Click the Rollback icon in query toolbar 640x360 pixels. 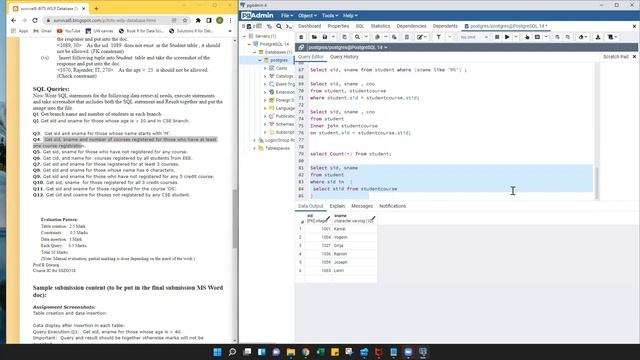pyautogui.click(x=568, y=37)
